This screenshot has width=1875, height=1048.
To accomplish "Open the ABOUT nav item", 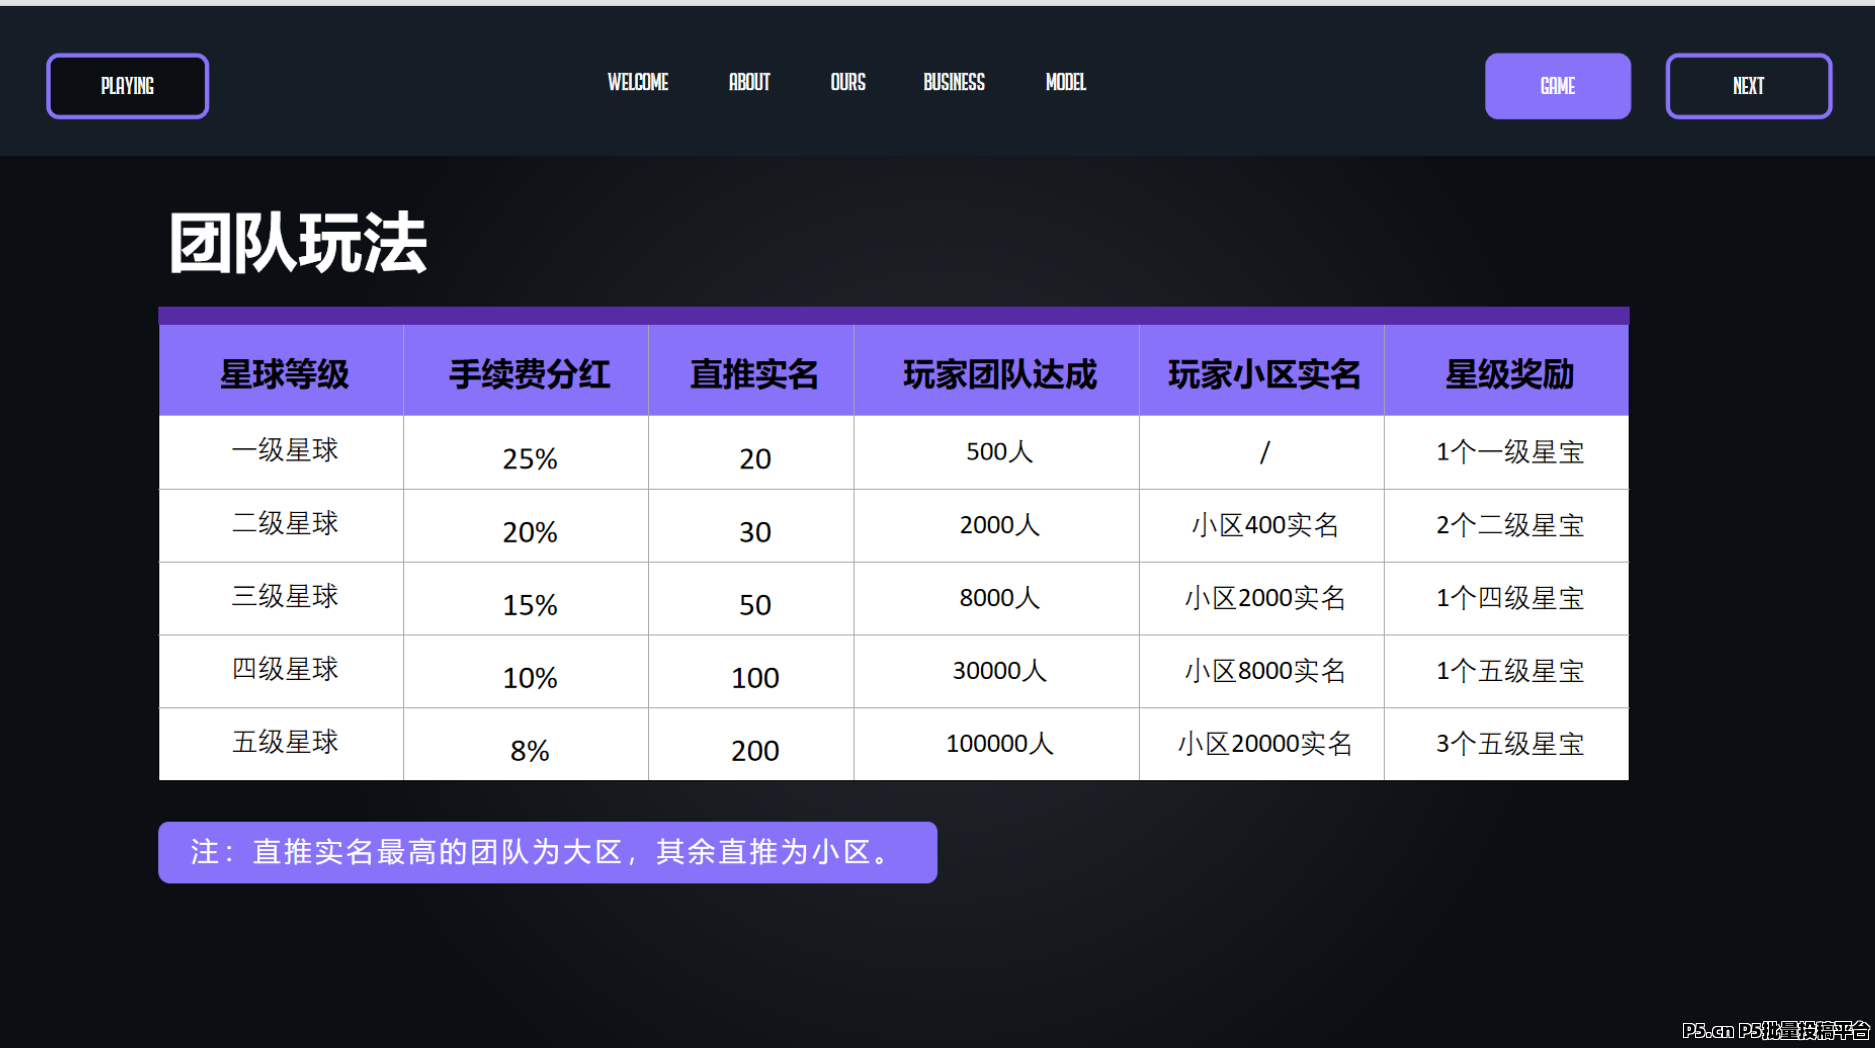I will (748, 84).
